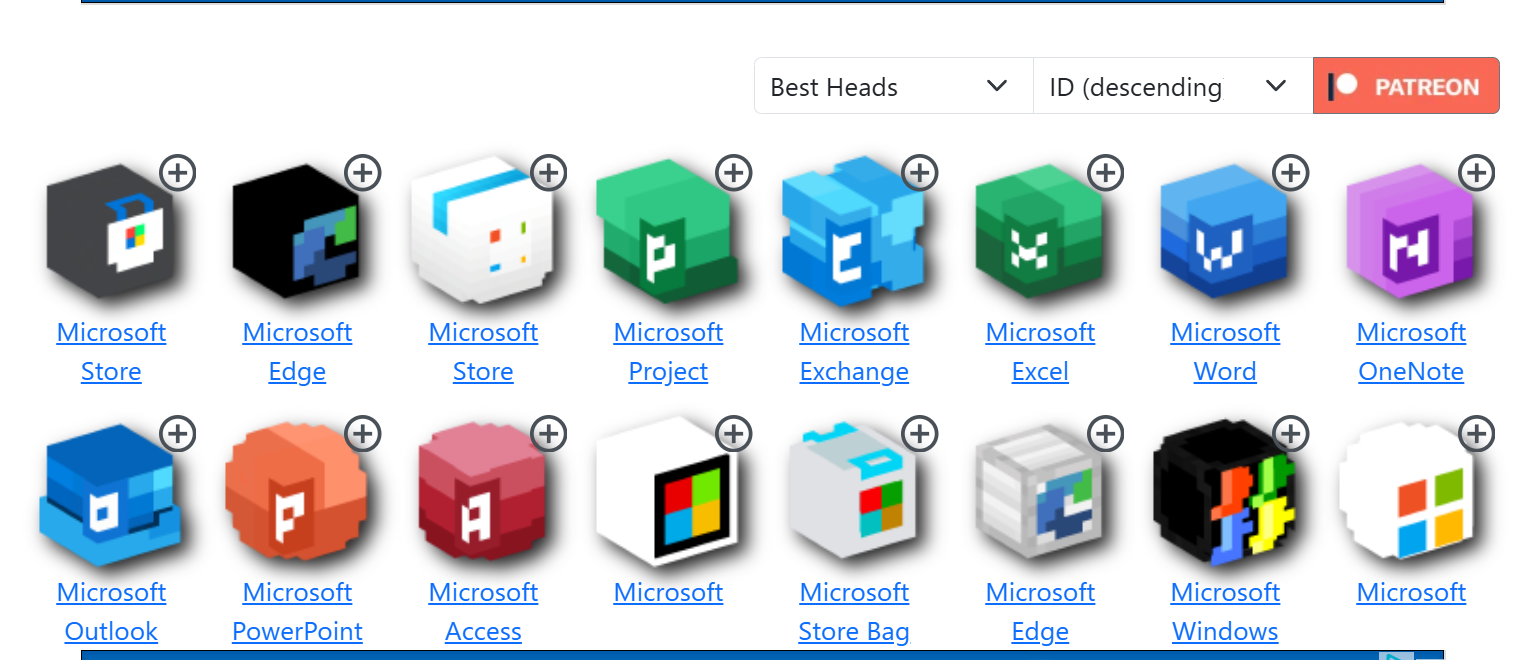The width and height of the screenshot is (1529, 660).
Task: Click the Microsoft Excel head icon
Action: point(1036,237)
